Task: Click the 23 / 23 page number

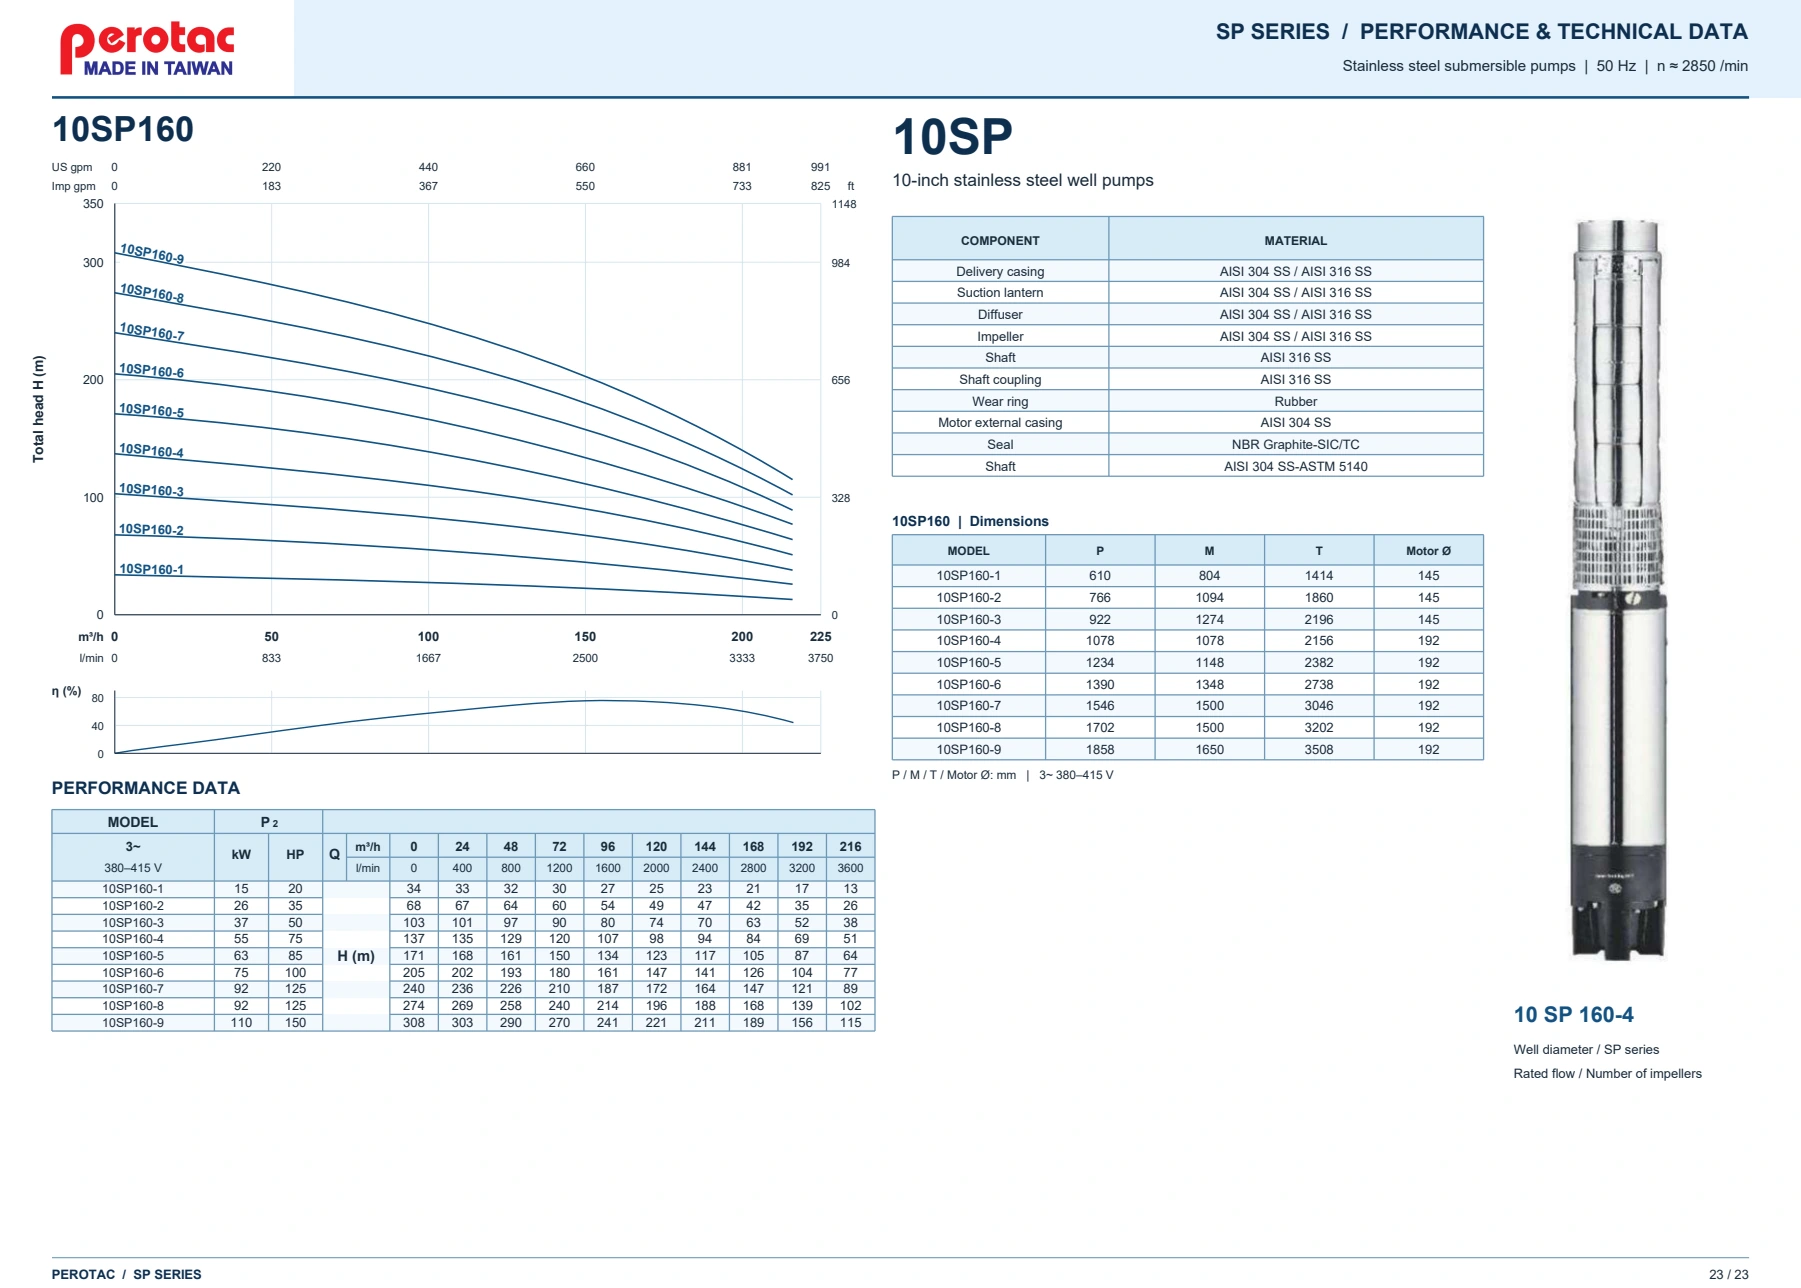Action: point(1728,1274)
